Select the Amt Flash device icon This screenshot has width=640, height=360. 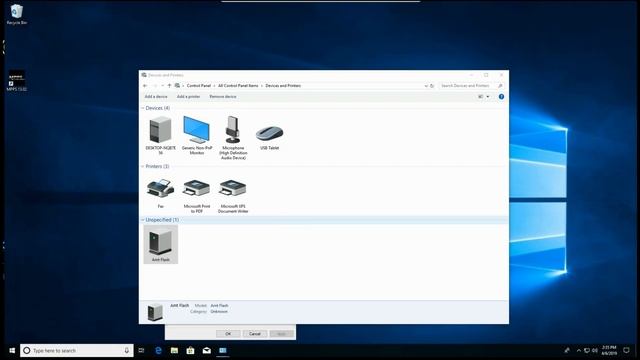[160, 244]
